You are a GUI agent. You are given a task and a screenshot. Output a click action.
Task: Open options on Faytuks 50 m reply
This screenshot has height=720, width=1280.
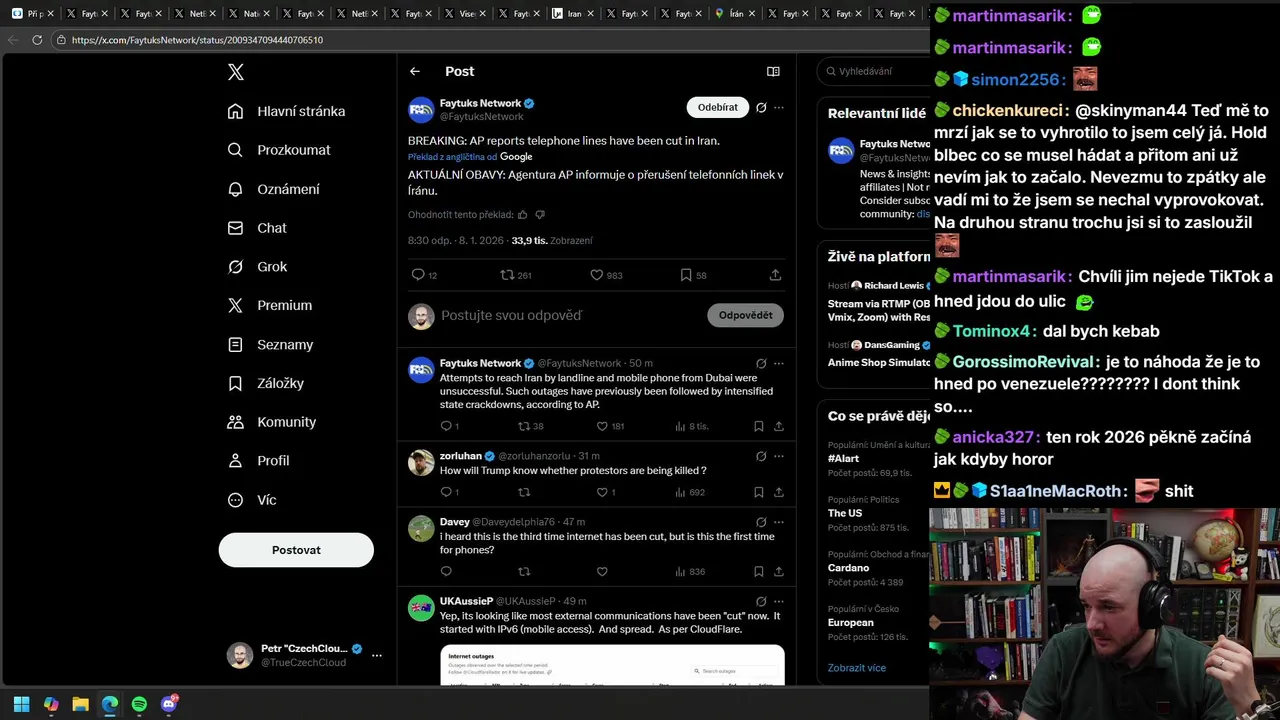[779, 364]
